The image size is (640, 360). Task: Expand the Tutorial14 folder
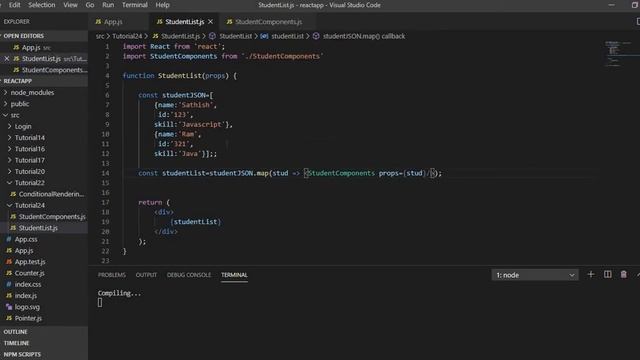point(30,138)
